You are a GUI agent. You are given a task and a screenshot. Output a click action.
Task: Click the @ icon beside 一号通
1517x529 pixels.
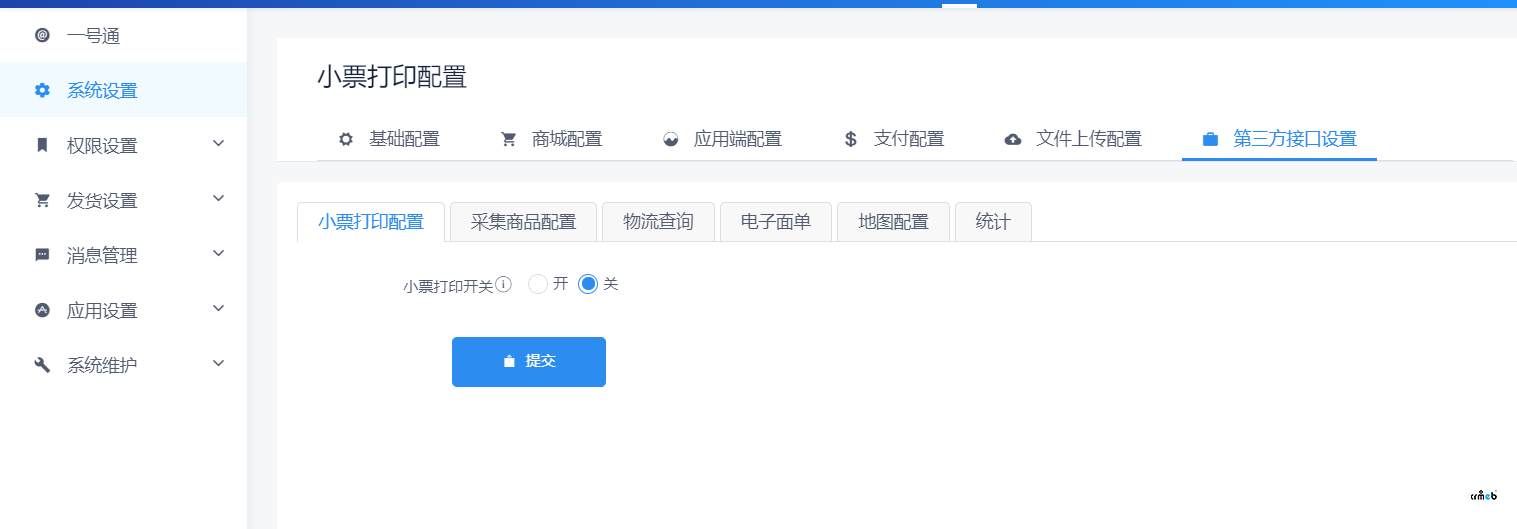(x=42, y=36)
